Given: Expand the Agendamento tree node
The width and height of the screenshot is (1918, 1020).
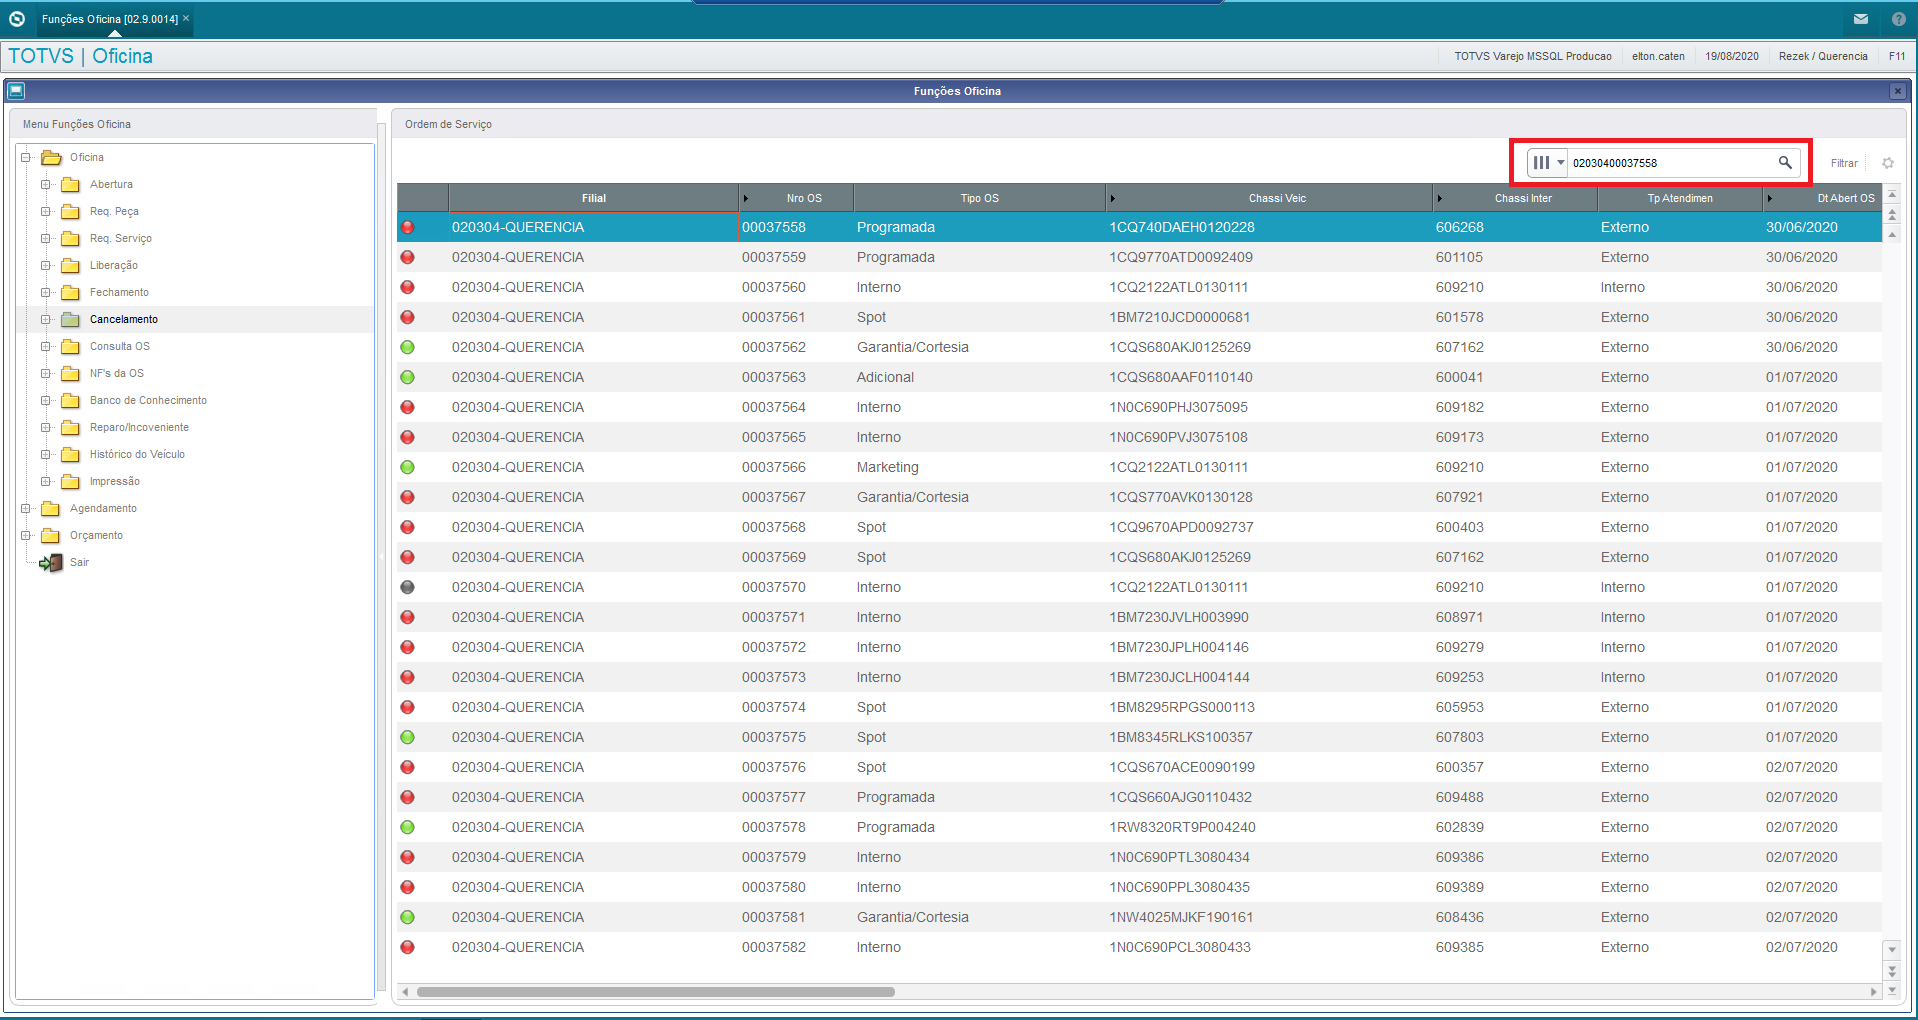Looking at the screenshot, I should click(26, 508).
